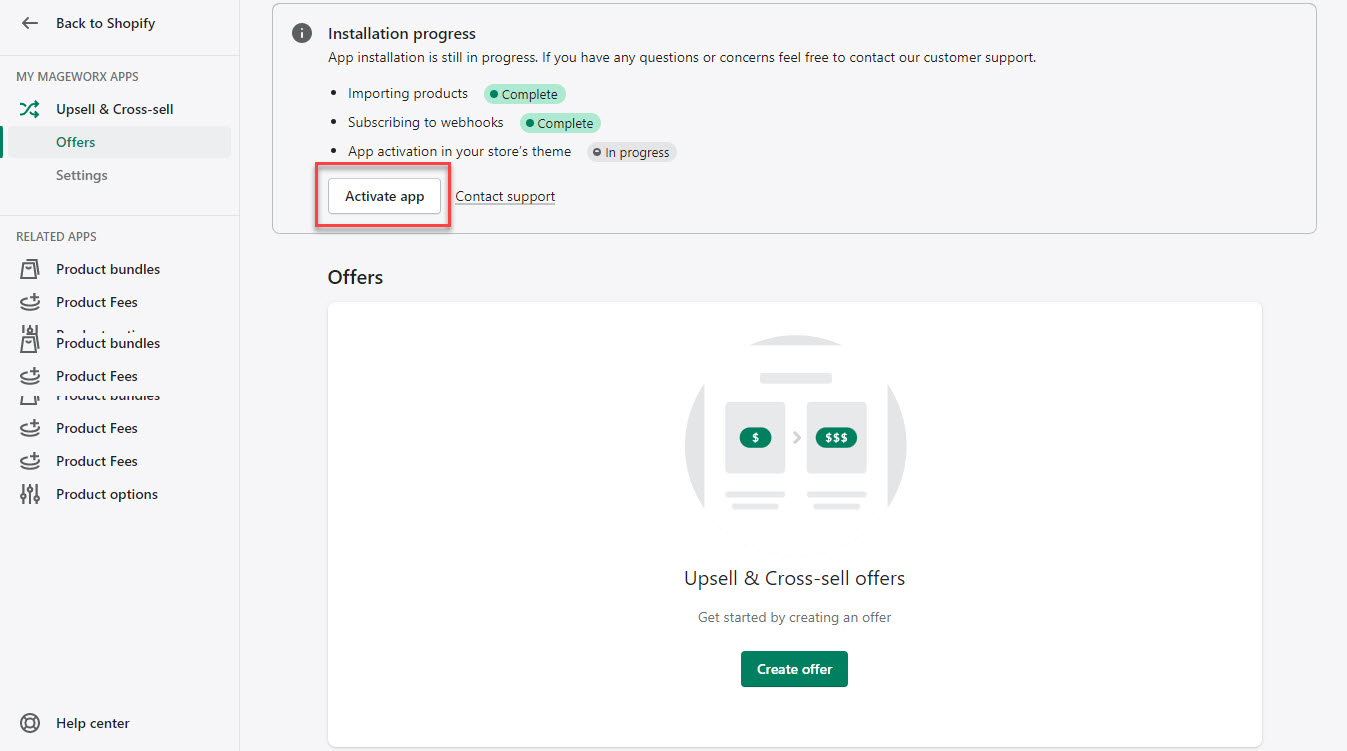Open the Settings menu item
1347x751 pixels.
[81, 174]
